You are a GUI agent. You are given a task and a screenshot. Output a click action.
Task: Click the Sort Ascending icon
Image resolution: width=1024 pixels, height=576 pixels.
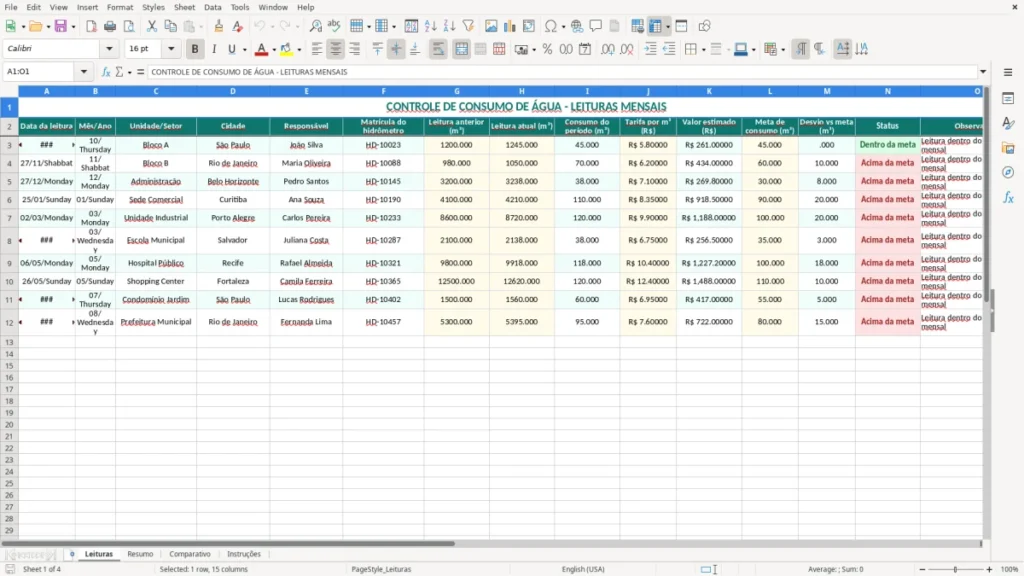pos(430,26)
